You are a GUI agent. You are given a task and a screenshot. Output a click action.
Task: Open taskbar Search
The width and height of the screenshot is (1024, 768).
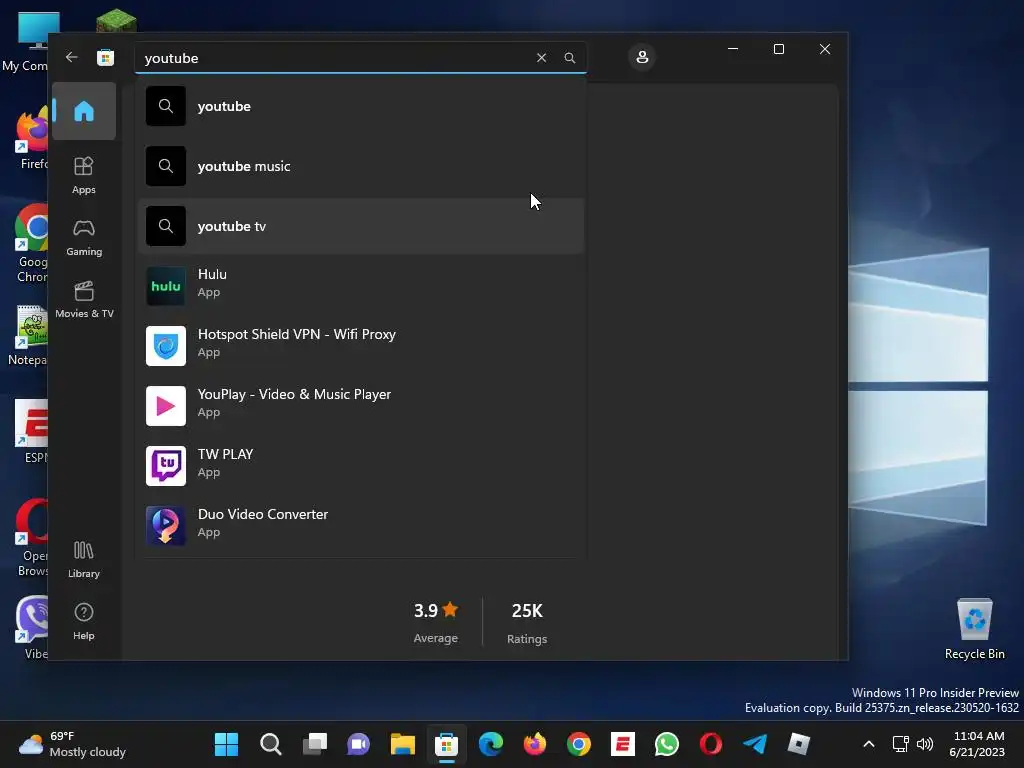point(270,744)
